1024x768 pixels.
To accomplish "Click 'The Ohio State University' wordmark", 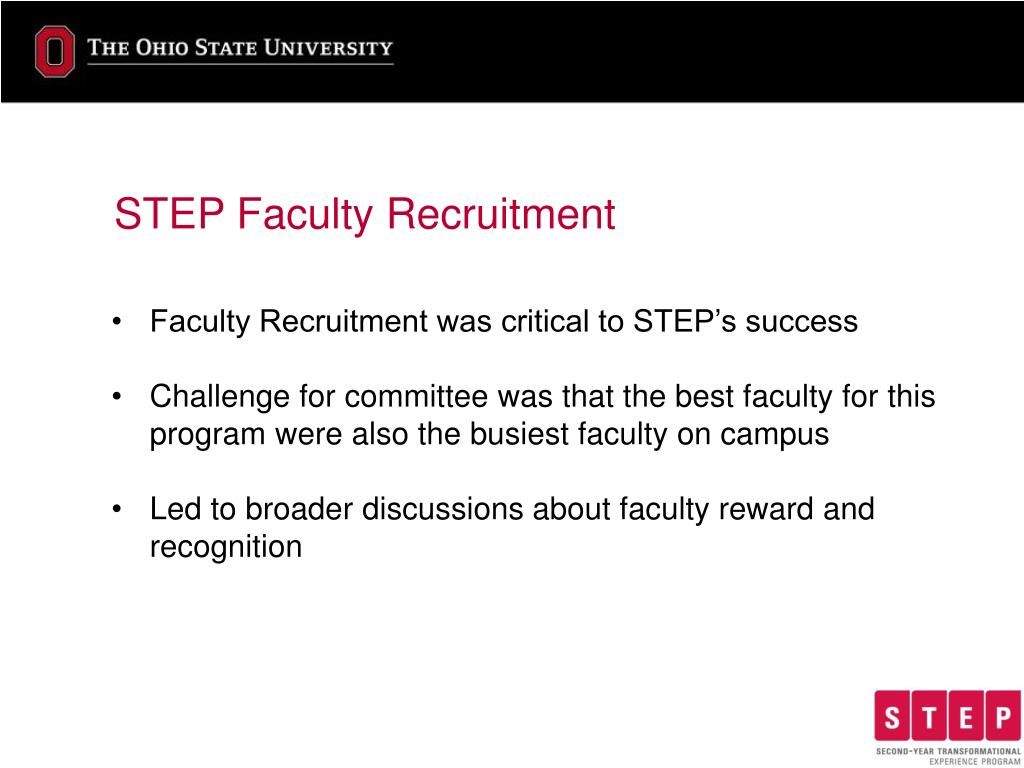I will [240, 48].
